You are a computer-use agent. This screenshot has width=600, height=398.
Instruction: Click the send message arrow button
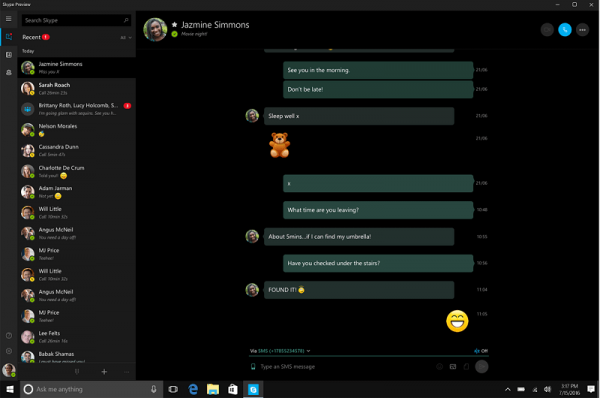pyautogui.click(x=481, y=367)
